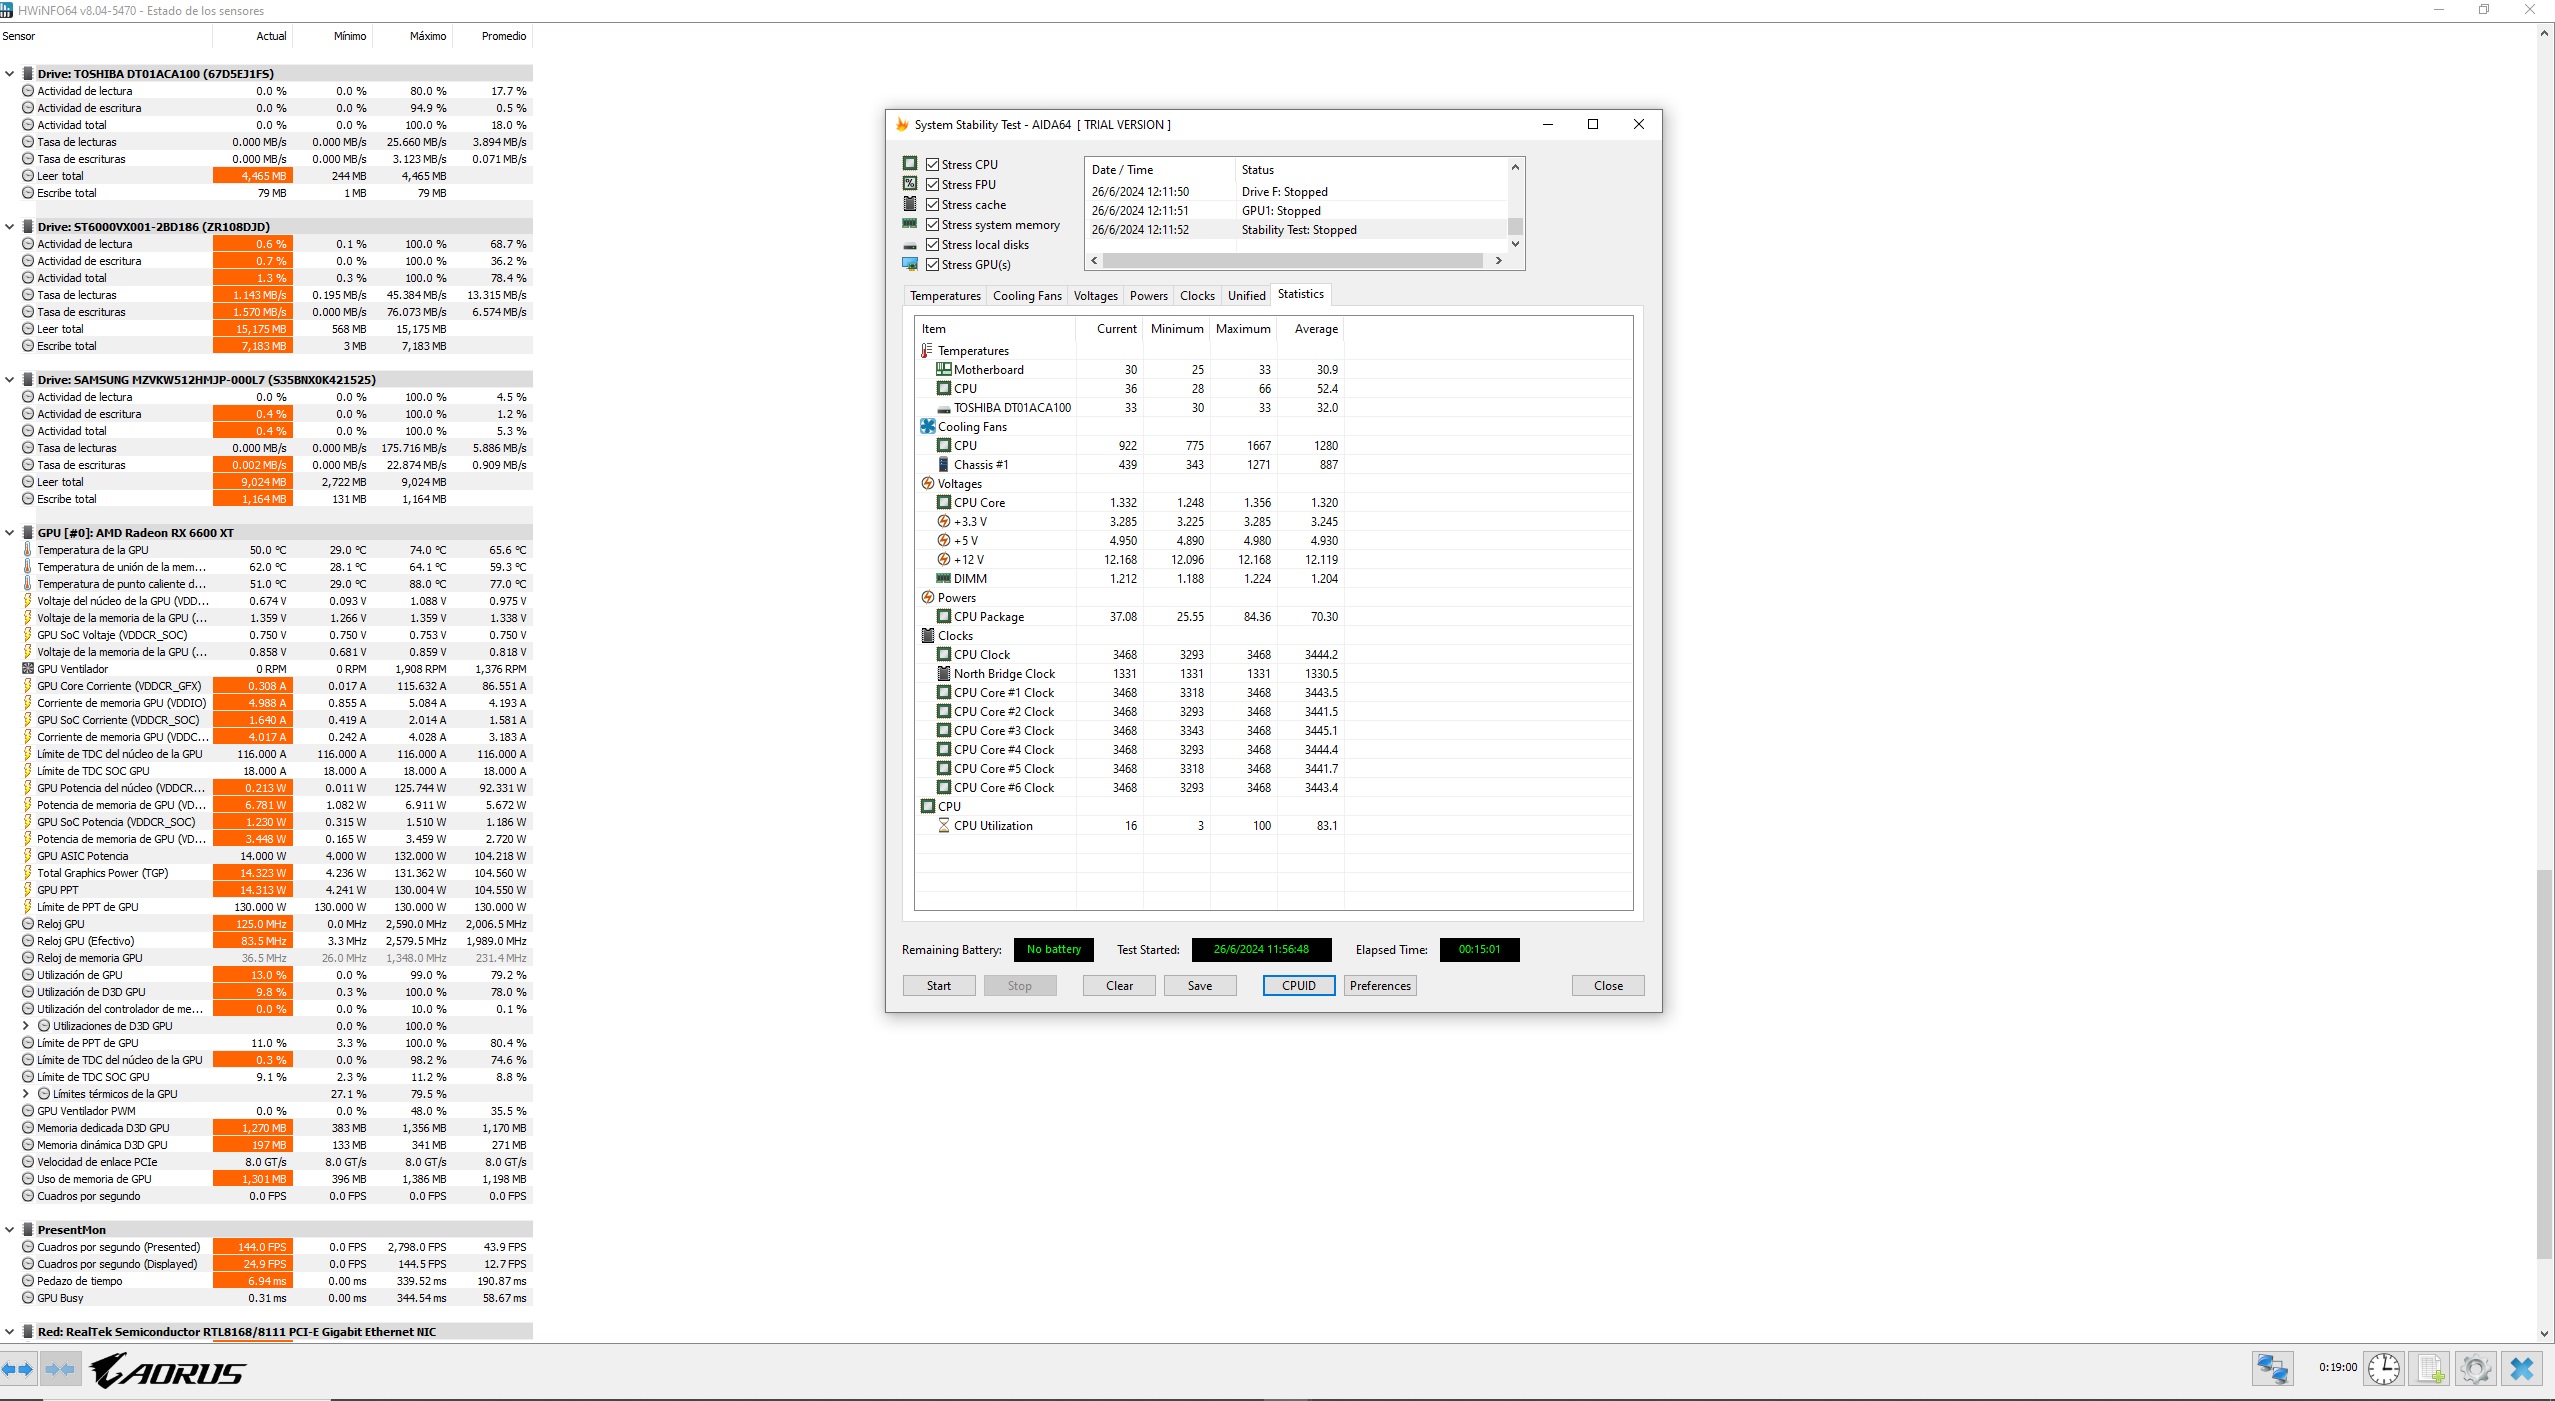This screenshot has width=2555, height=1401.
Task: Click the logging sheet with plus icon
Action: coord(2430,1368)
